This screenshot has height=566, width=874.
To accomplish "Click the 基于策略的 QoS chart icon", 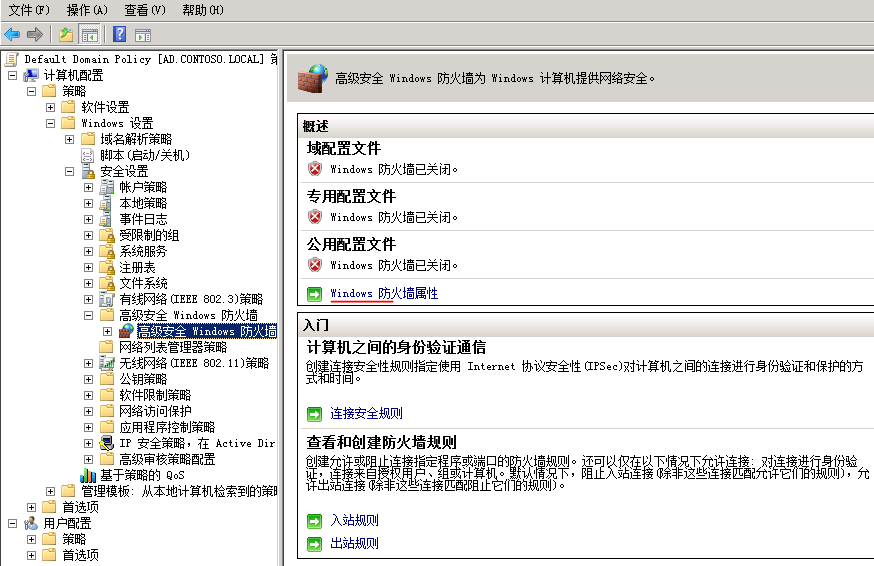I will coord(88,475).
